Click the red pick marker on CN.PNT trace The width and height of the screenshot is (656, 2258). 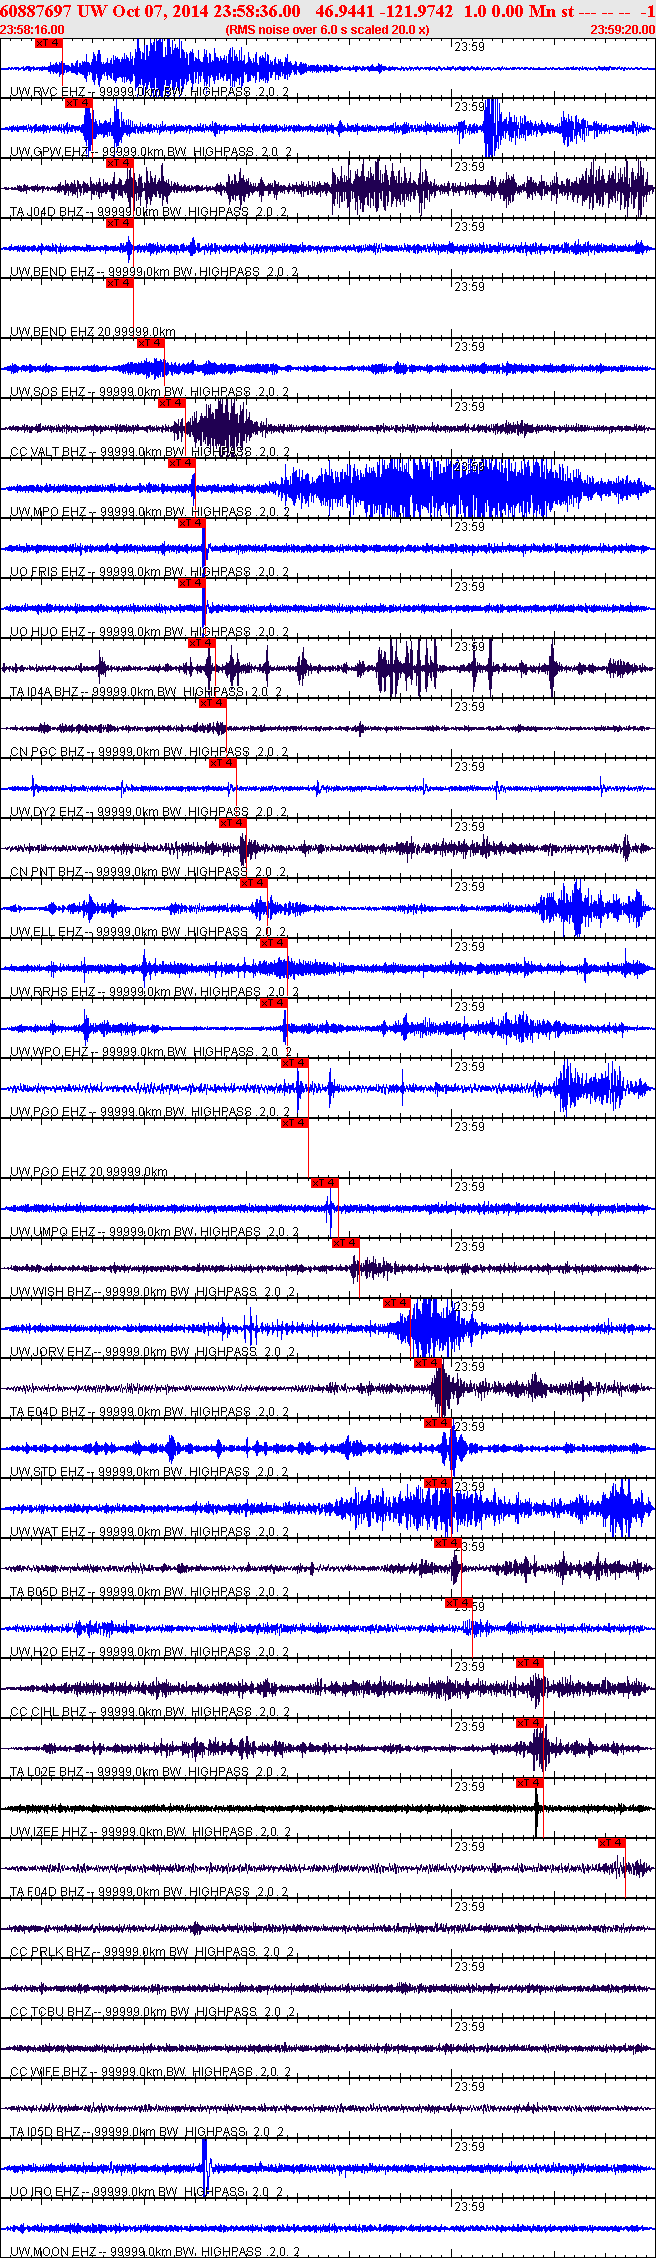coord(233,823)
